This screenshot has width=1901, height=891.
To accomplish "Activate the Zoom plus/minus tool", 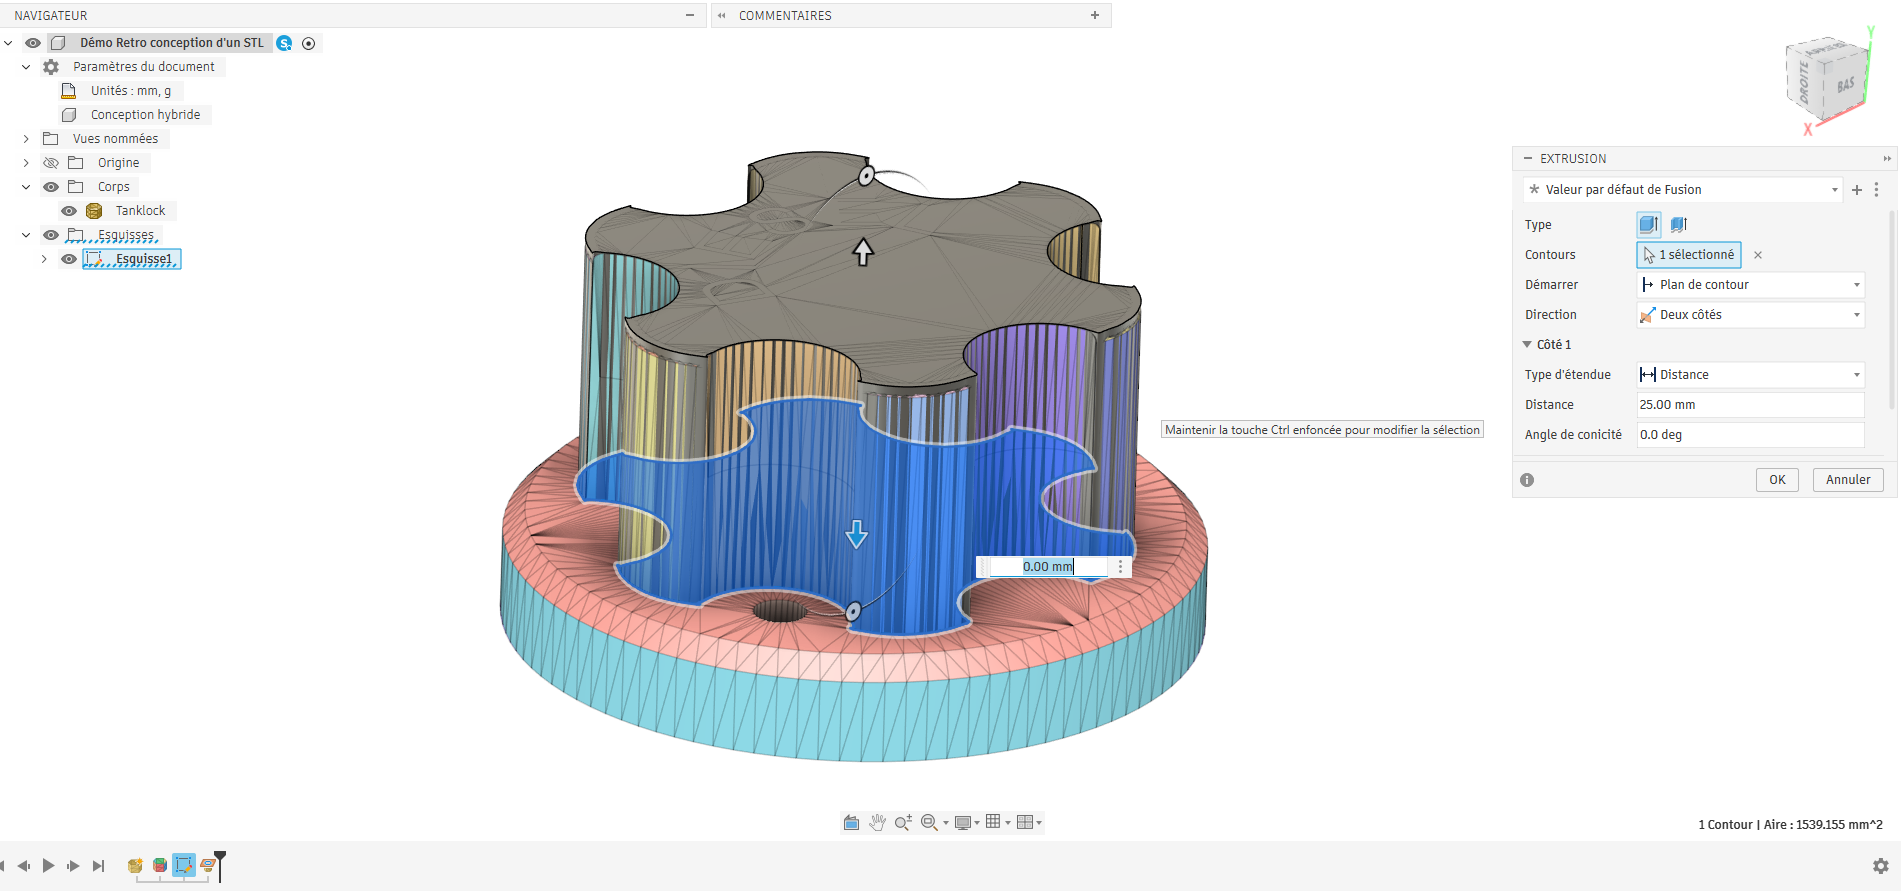I will pyautogui.click(x=903, y=823).
